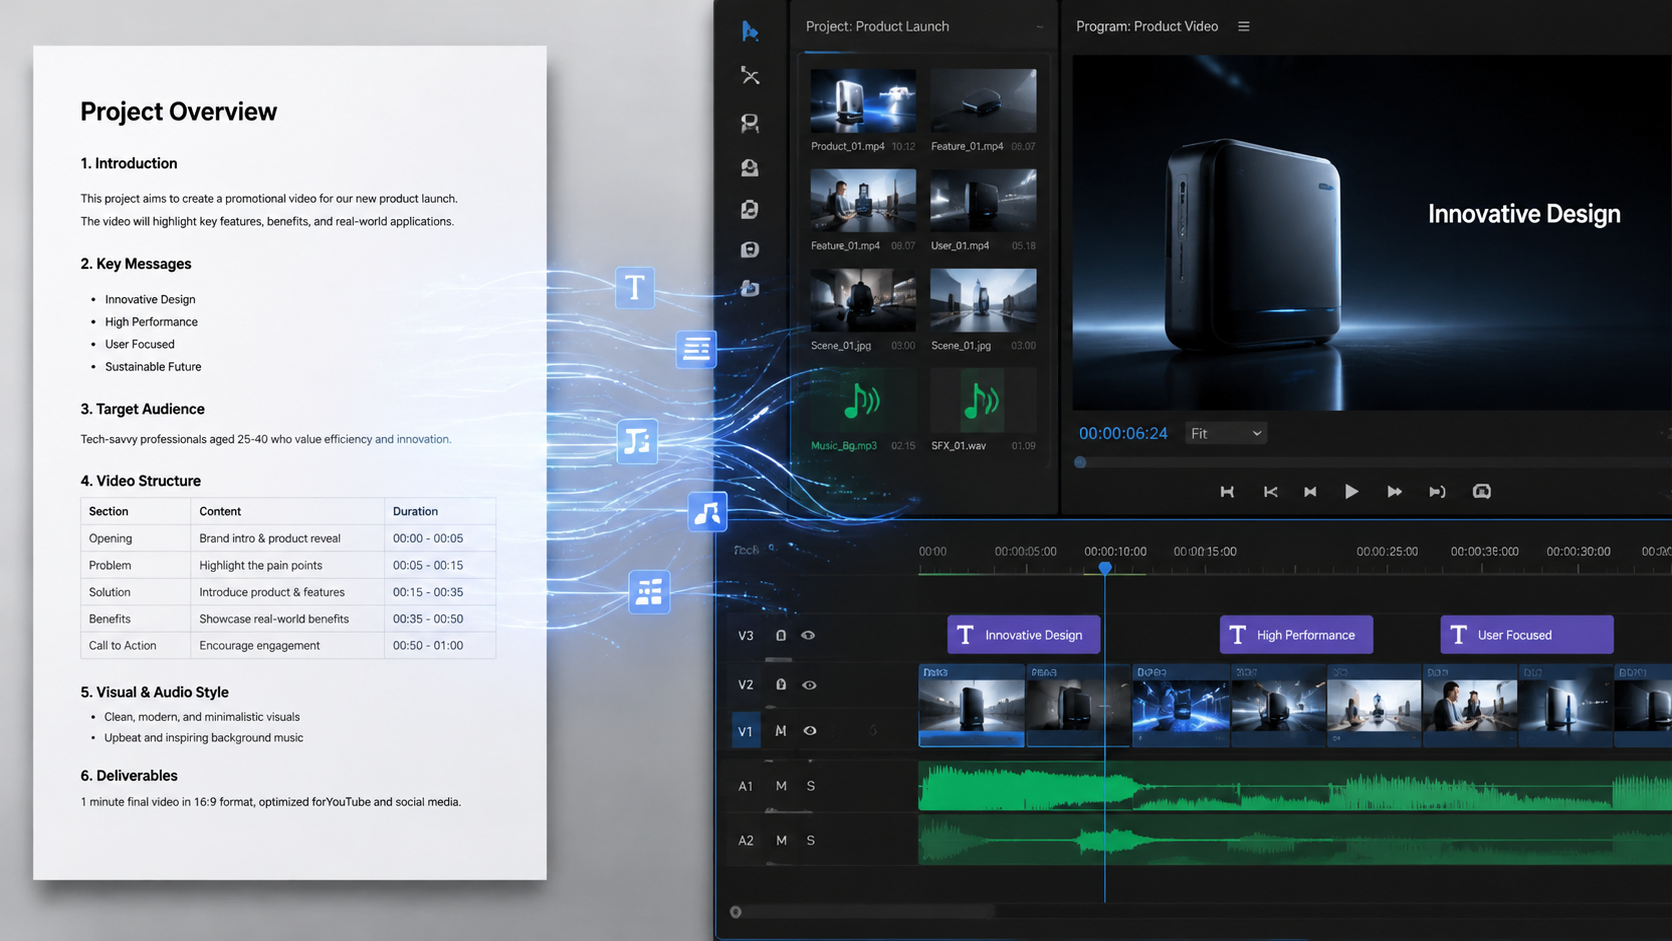Click step back one frame button

tap(1270, 492)
